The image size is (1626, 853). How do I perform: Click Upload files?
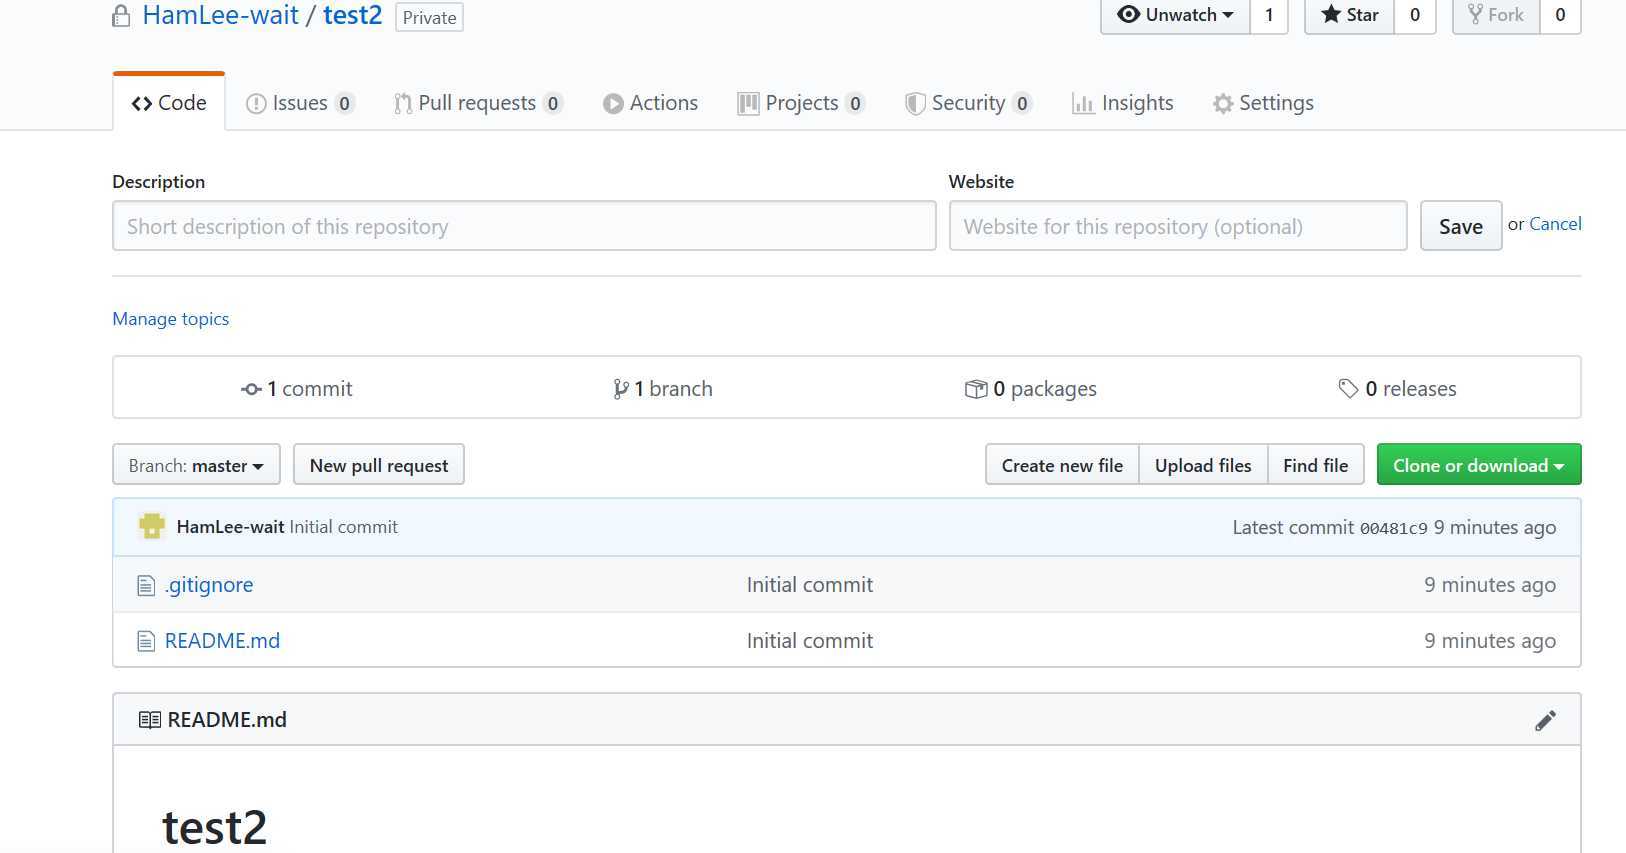click(1203, 465)
